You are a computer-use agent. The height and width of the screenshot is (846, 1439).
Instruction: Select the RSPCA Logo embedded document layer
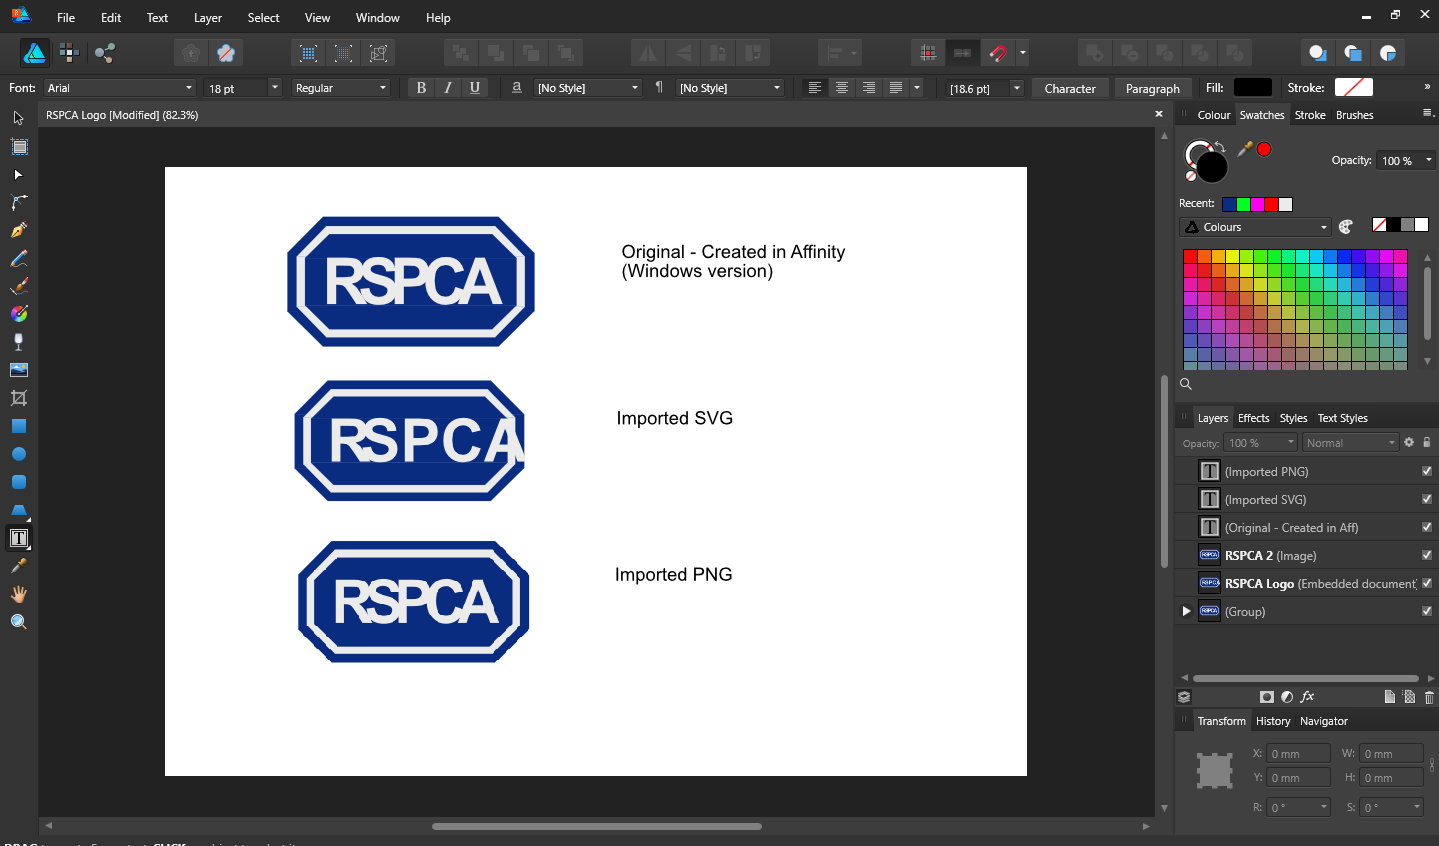[x=1307, y=583]
